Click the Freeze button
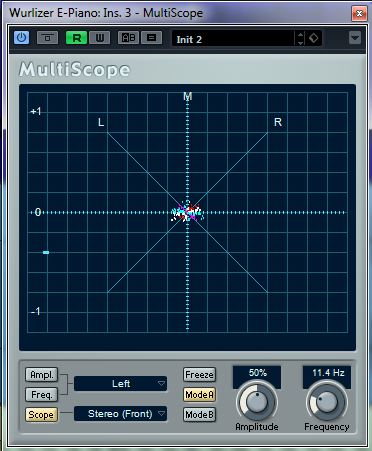Image resolution: width=372 pixels, height=451 pixels. pos(199,375)
